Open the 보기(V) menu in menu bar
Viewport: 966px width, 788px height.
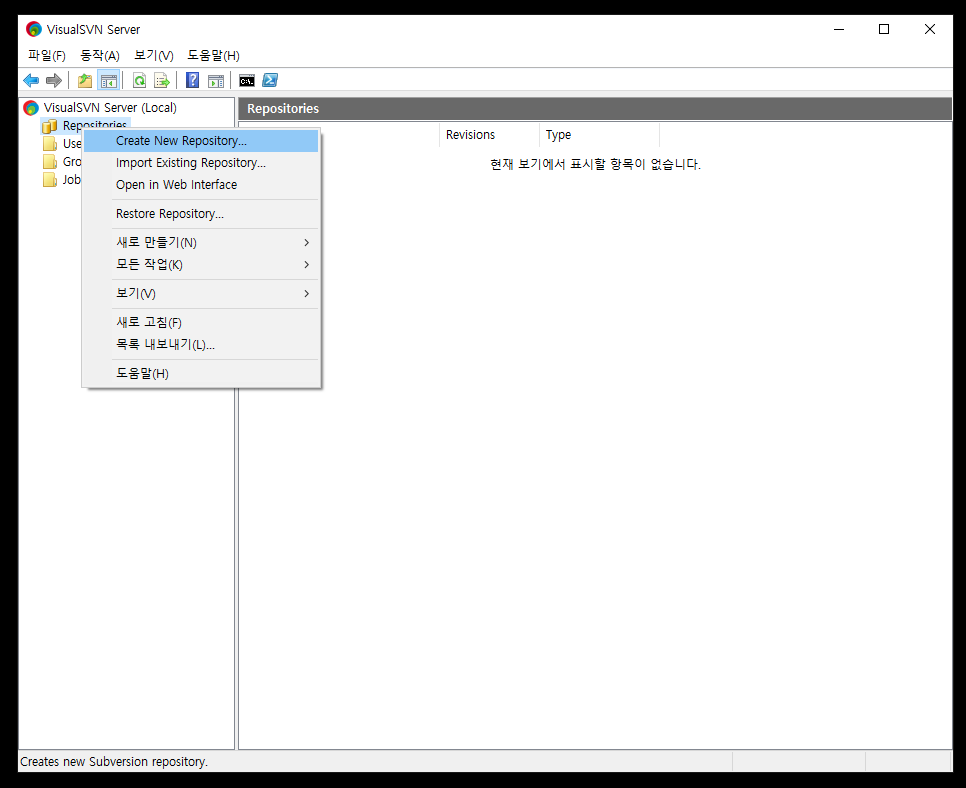tap(154, 55)
